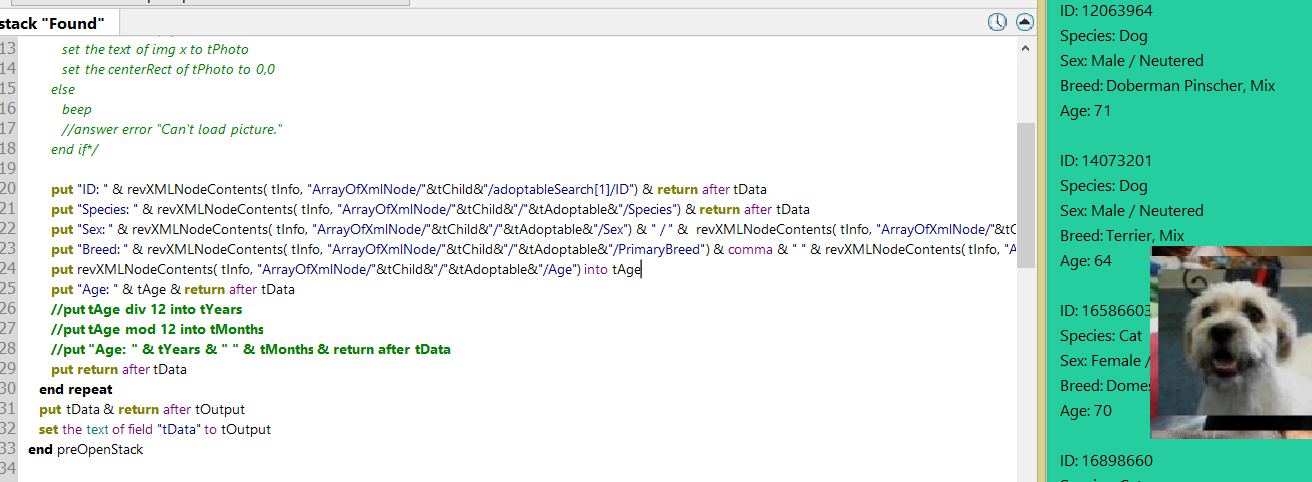The height and width of the screenshot is (482, 1312).
Task: Click "Breed: Terrier, Mix" entry text
Action: [x=1122, y=236]
